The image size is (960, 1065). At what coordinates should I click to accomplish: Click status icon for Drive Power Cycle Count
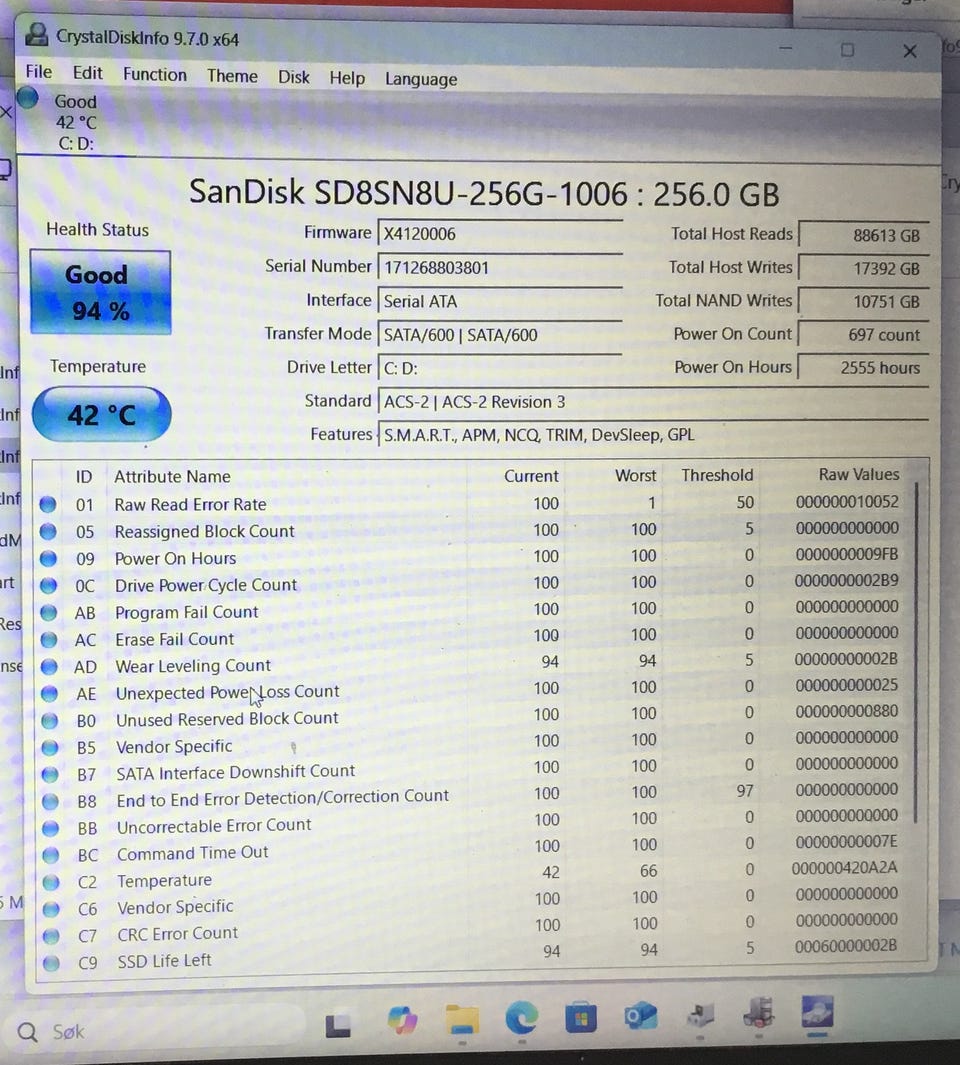(48, 585)
